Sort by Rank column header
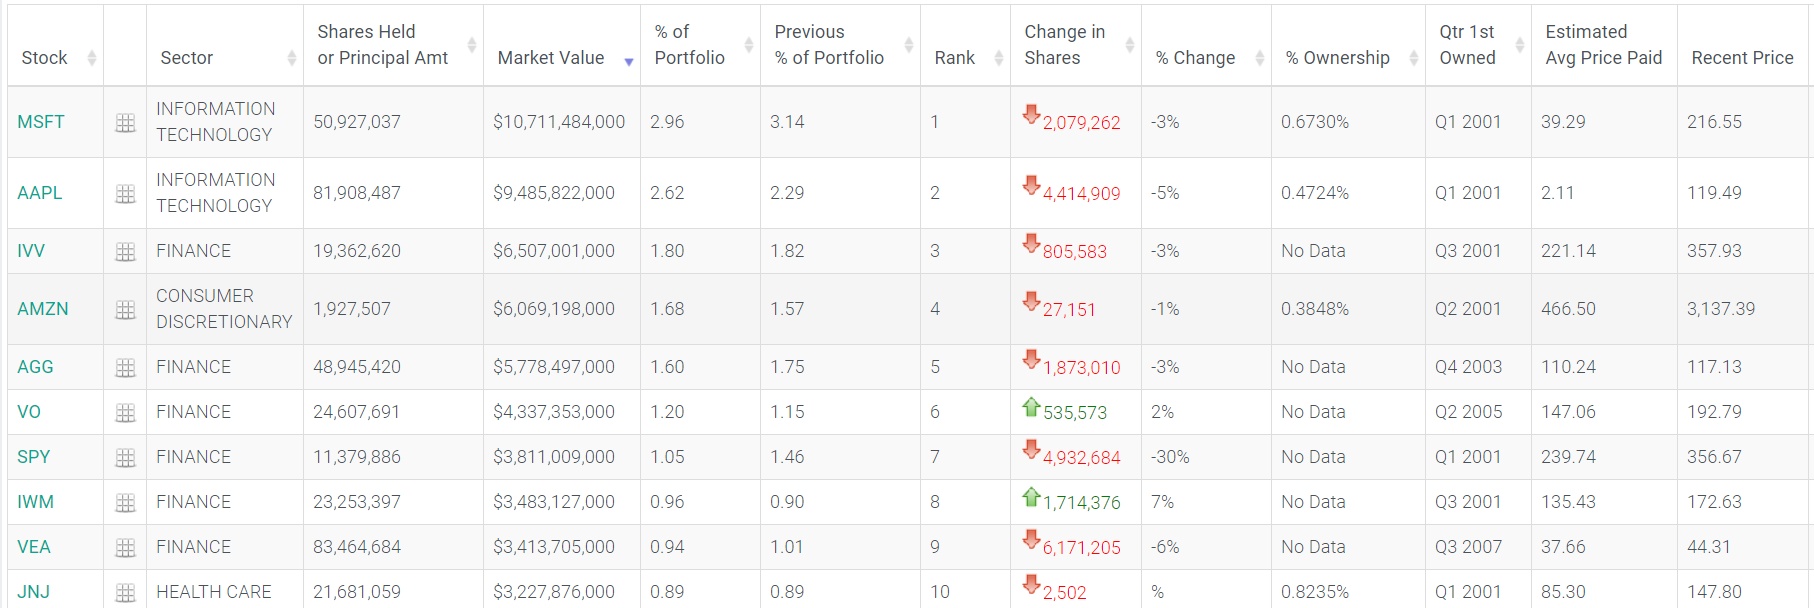Image resolution: width=1814 pixels, height=608 pixels. 955,58
